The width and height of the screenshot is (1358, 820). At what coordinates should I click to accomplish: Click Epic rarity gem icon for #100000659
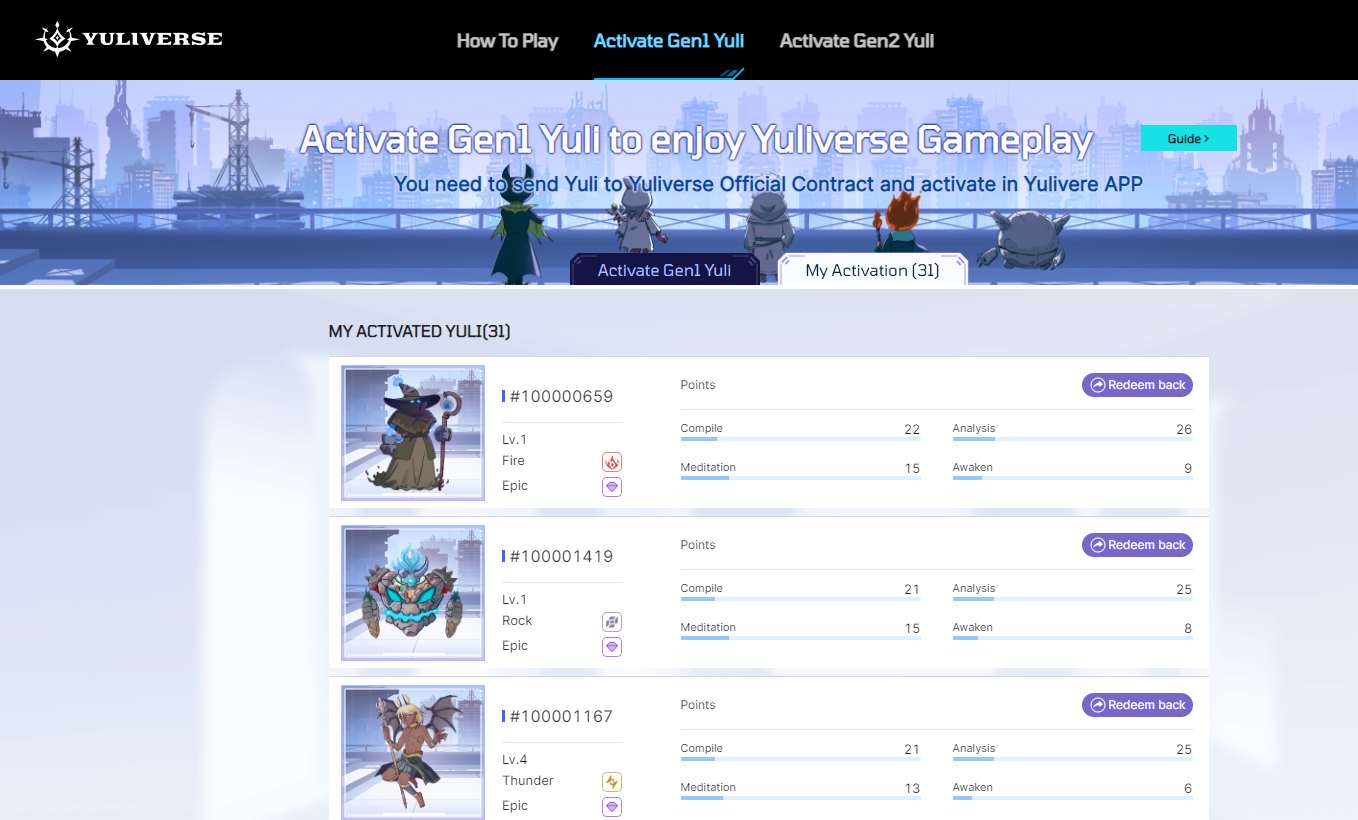point(612,487)
